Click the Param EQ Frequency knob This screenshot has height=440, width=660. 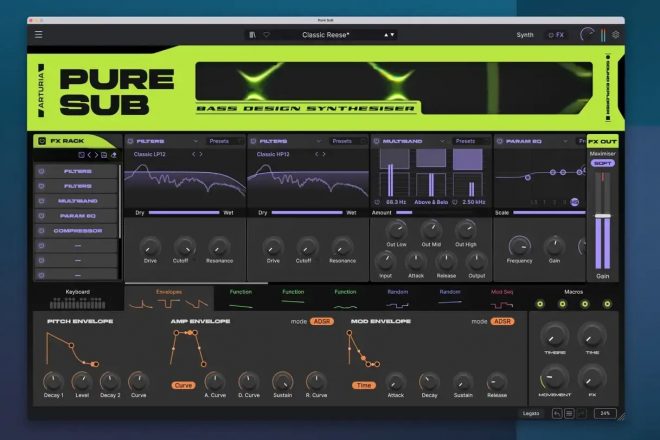(x=519, y=245)
